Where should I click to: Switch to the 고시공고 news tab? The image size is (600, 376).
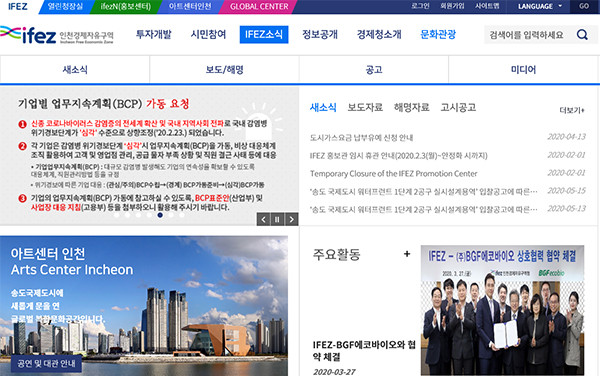click(458, 107)
